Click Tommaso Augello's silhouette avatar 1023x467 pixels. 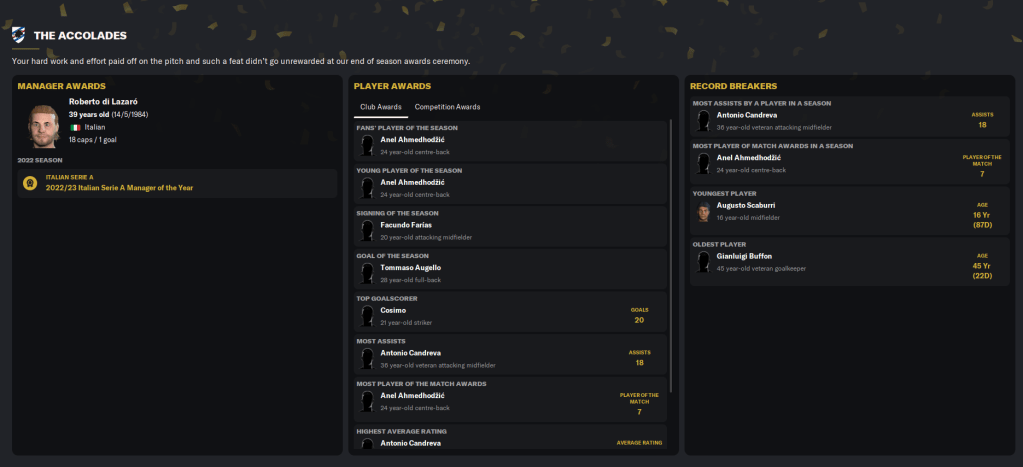tap(367, 273)
